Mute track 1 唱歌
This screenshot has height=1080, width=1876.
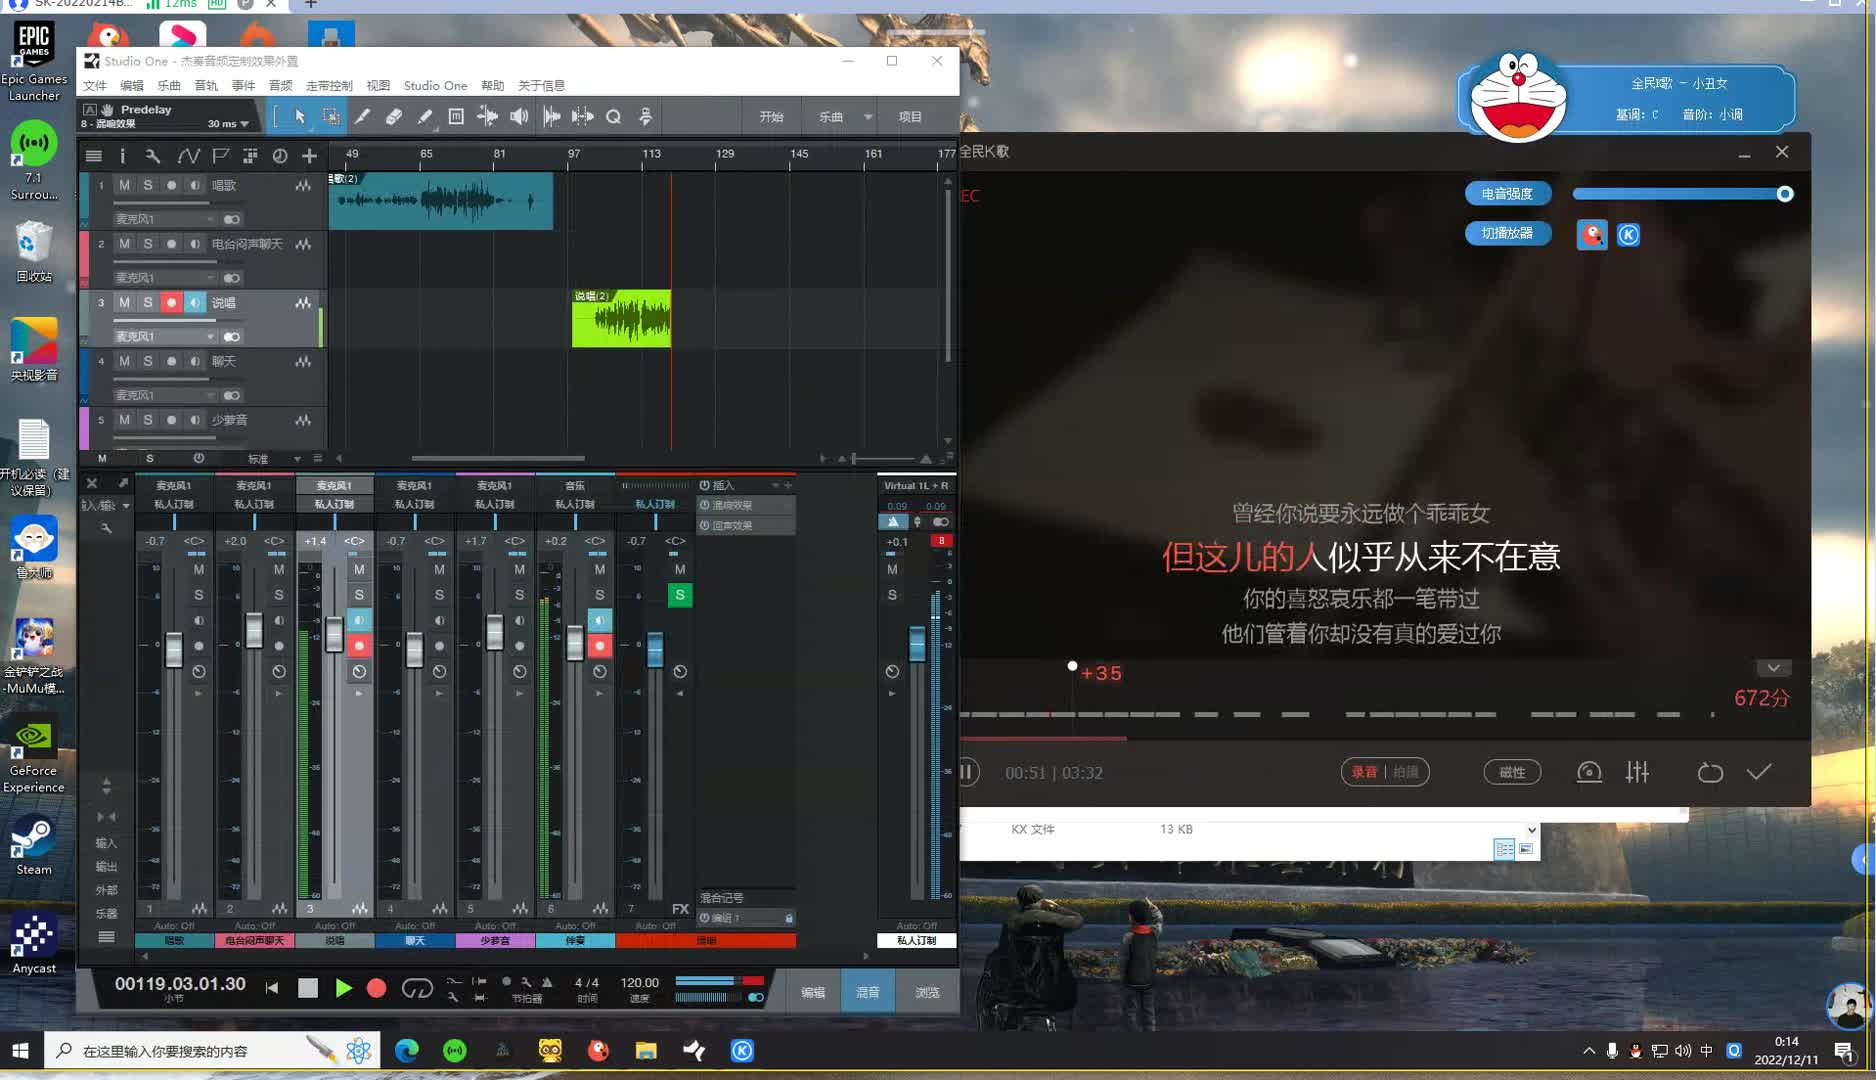coord(124,185)
